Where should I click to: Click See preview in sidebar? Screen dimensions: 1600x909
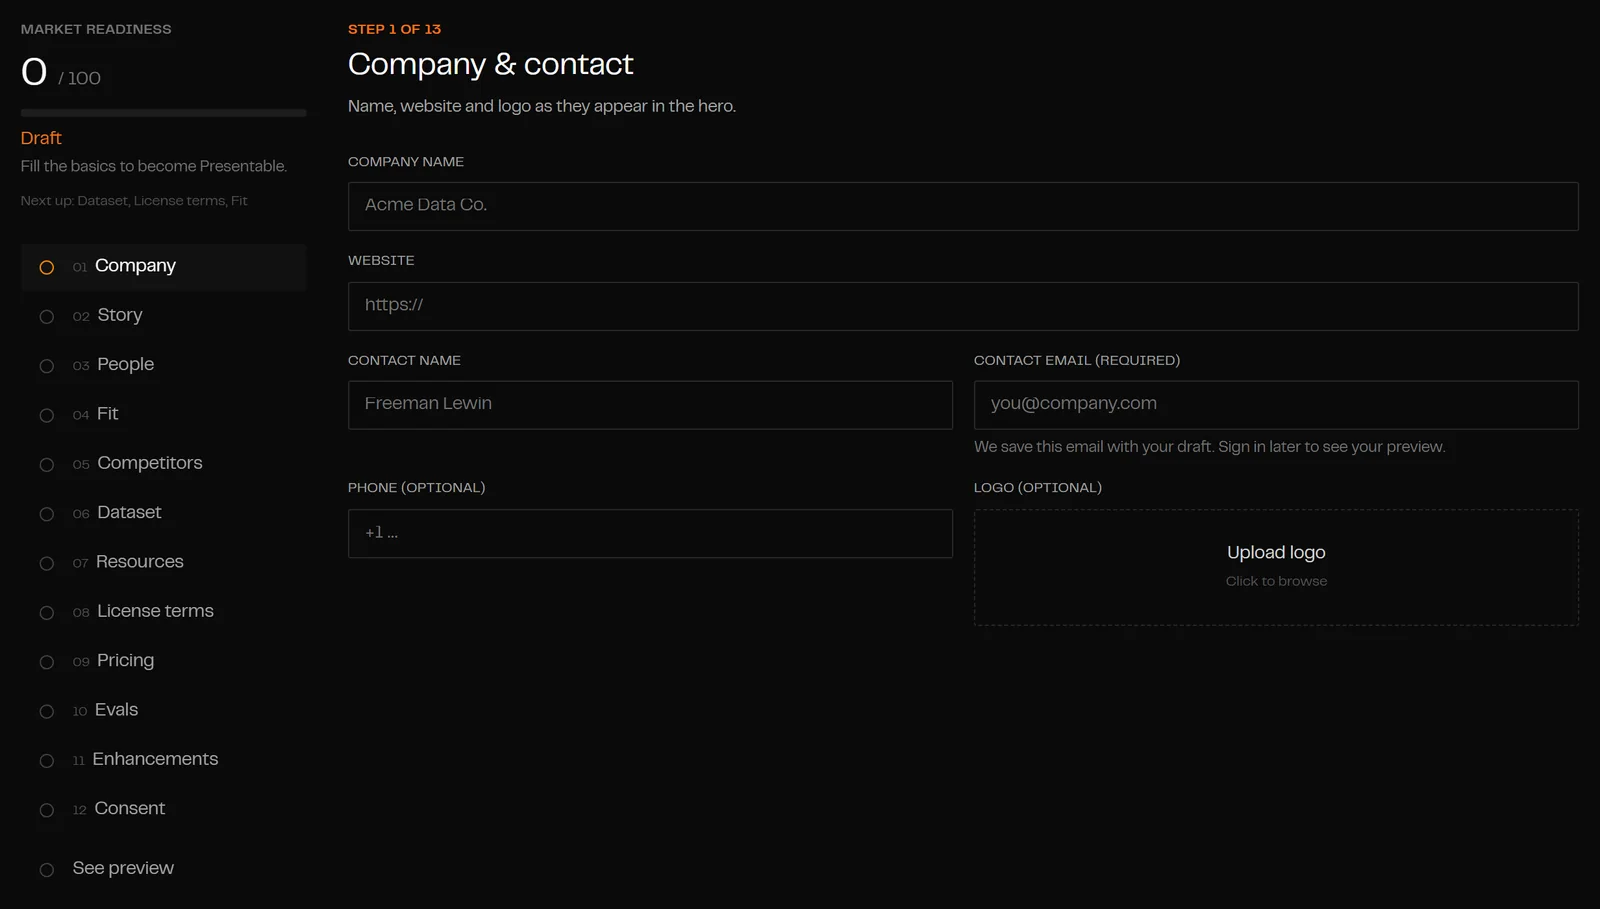tap(163, 869)
